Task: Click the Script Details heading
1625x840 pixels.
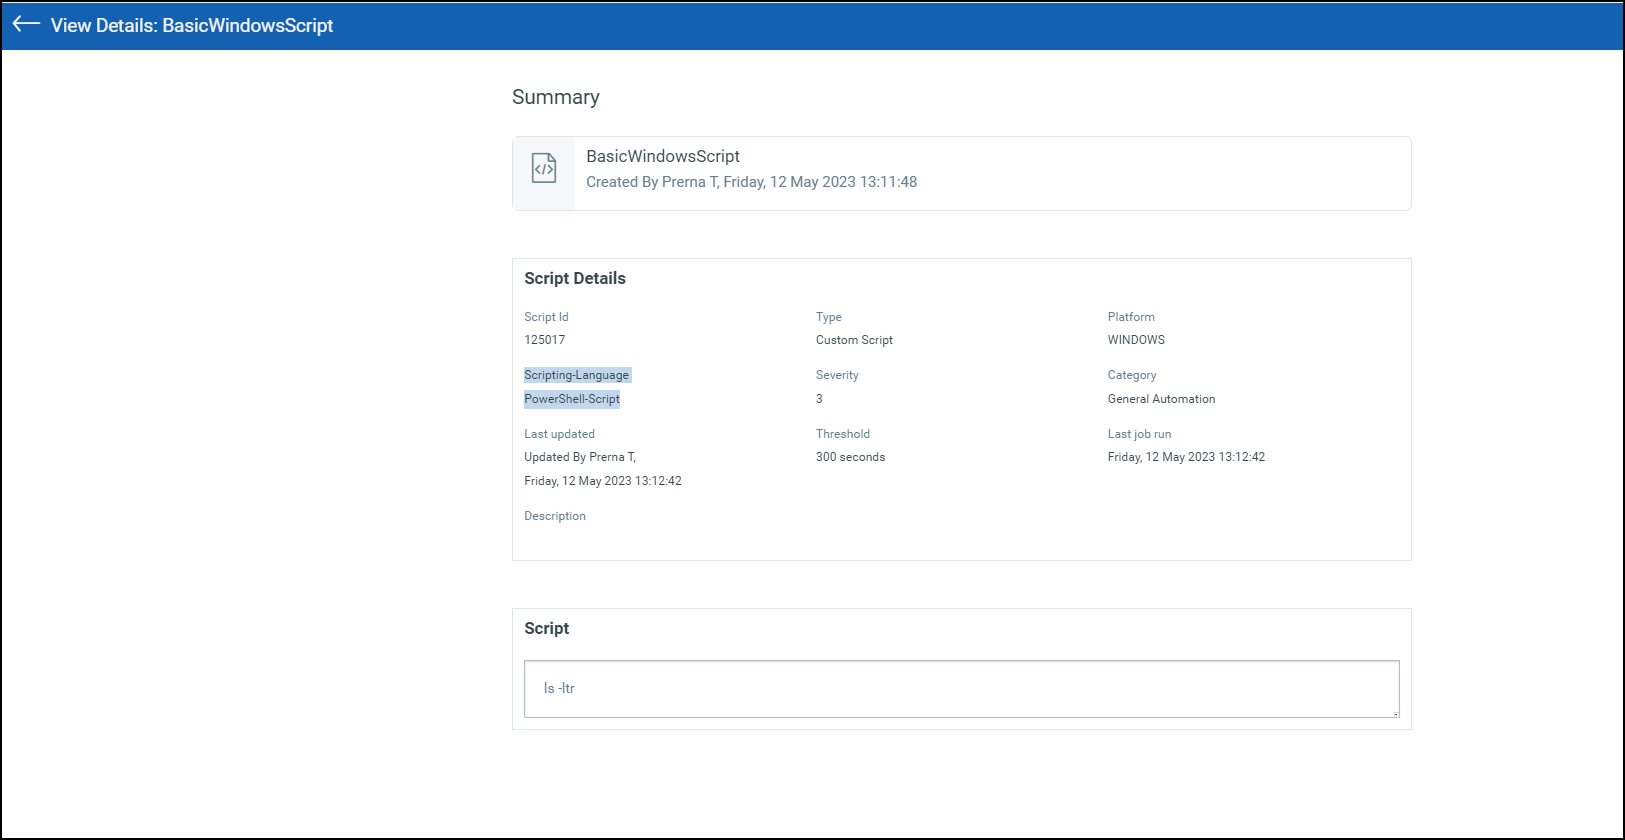Action: coord(575,278)
